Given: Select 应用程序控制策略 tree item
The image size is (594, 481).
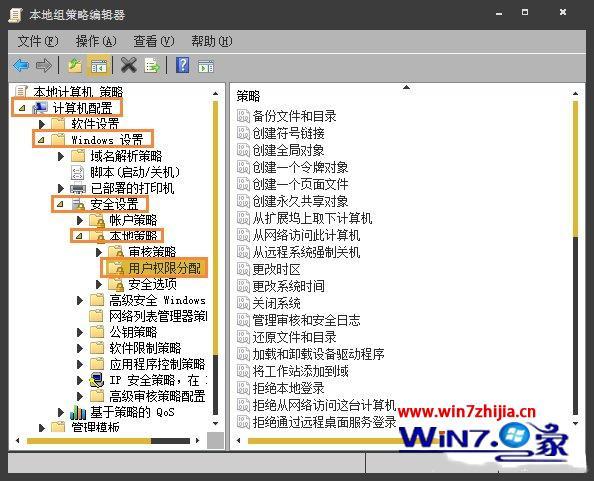Looking at the screenshot, I should click(157, 364).
